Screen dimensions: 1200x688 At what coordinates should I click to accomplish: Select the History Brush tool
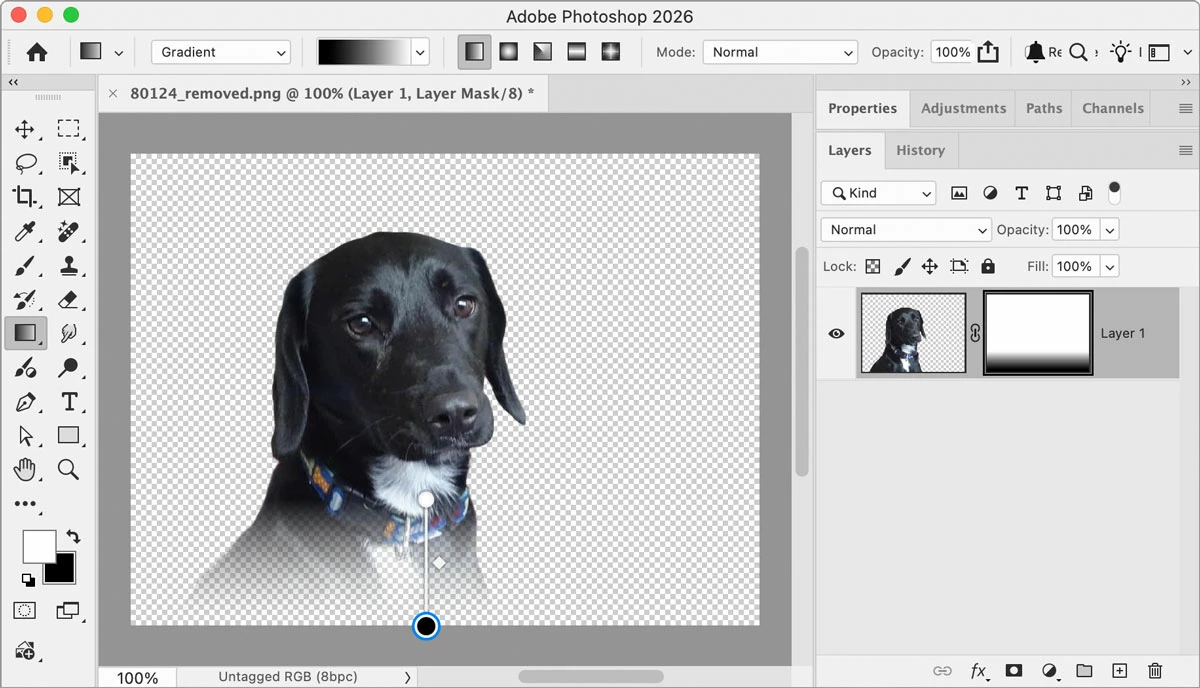pyautogui.click(x=25, y=299)
